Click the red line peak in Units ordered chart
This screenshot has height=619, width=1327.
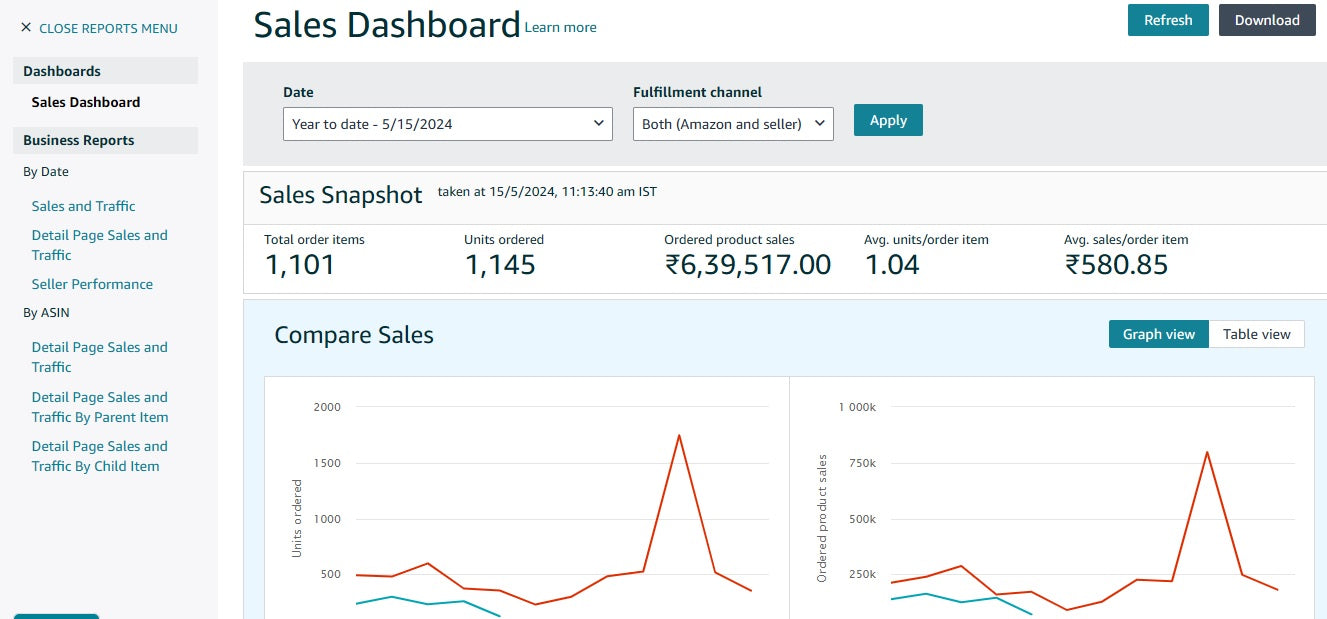point(679,435)
